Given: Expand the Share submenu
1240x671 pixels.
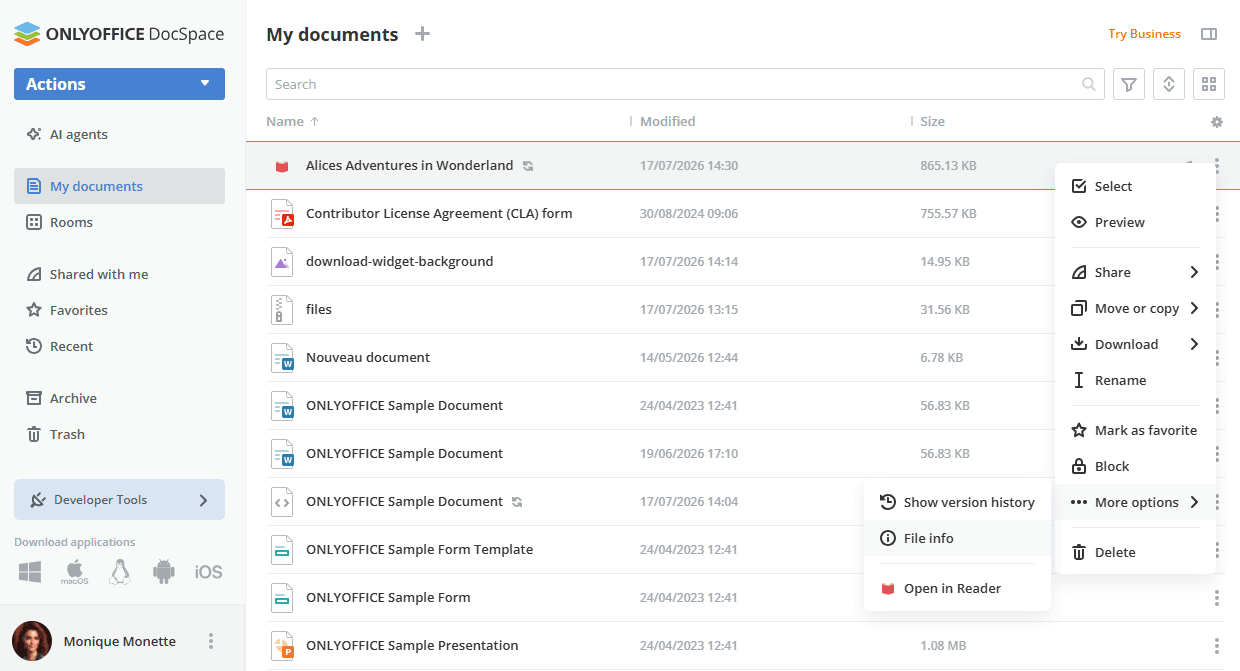Looking at the screenshot, I should 1135,272.
